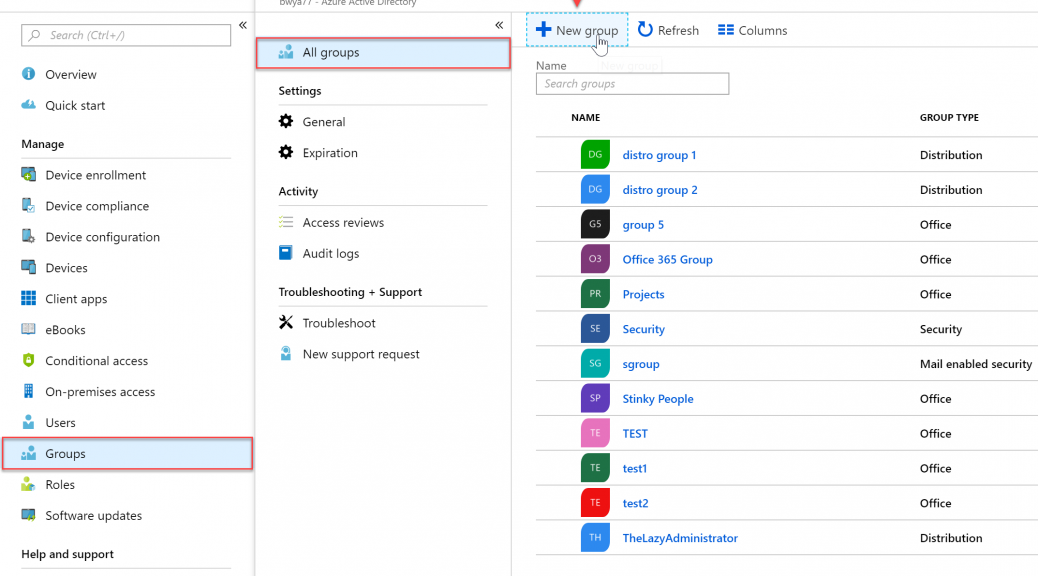Click the eBooks icon
The image size is (1038, 576).
[28, 329]
